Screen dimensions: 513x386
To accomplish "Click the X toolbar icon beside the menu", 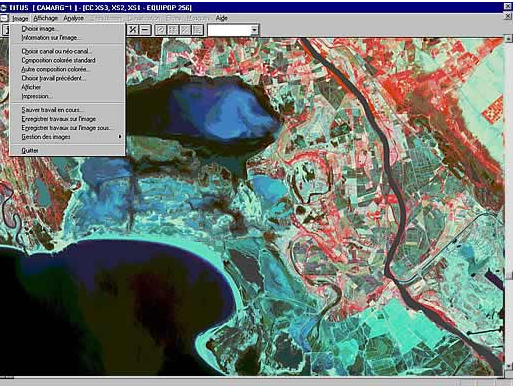I will coord(133,30).
